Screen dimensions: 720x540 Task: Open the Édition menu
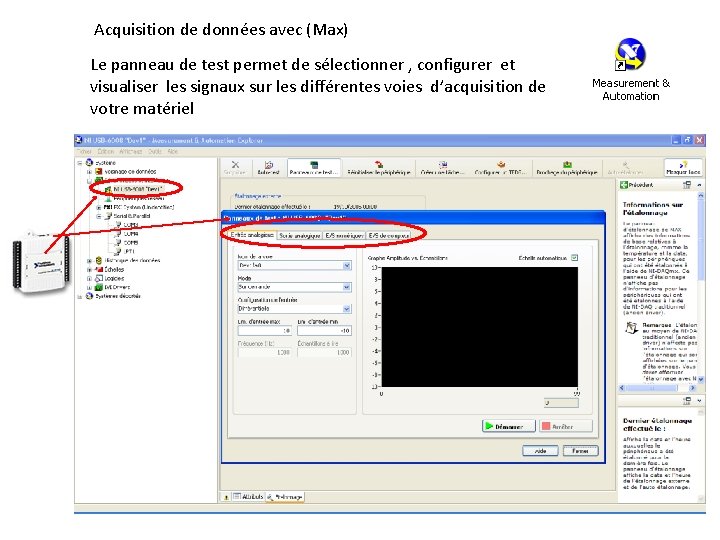(x=106, y=151)
